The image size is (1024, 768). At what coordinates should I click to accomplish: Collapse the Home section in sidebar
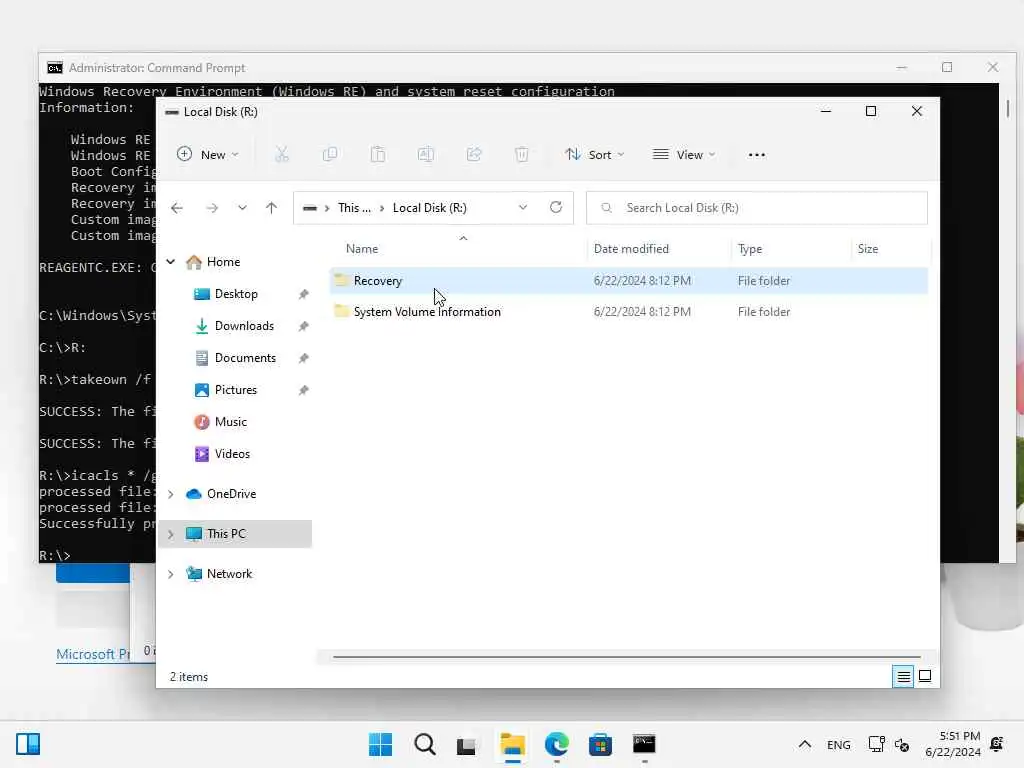pos(170,262)
